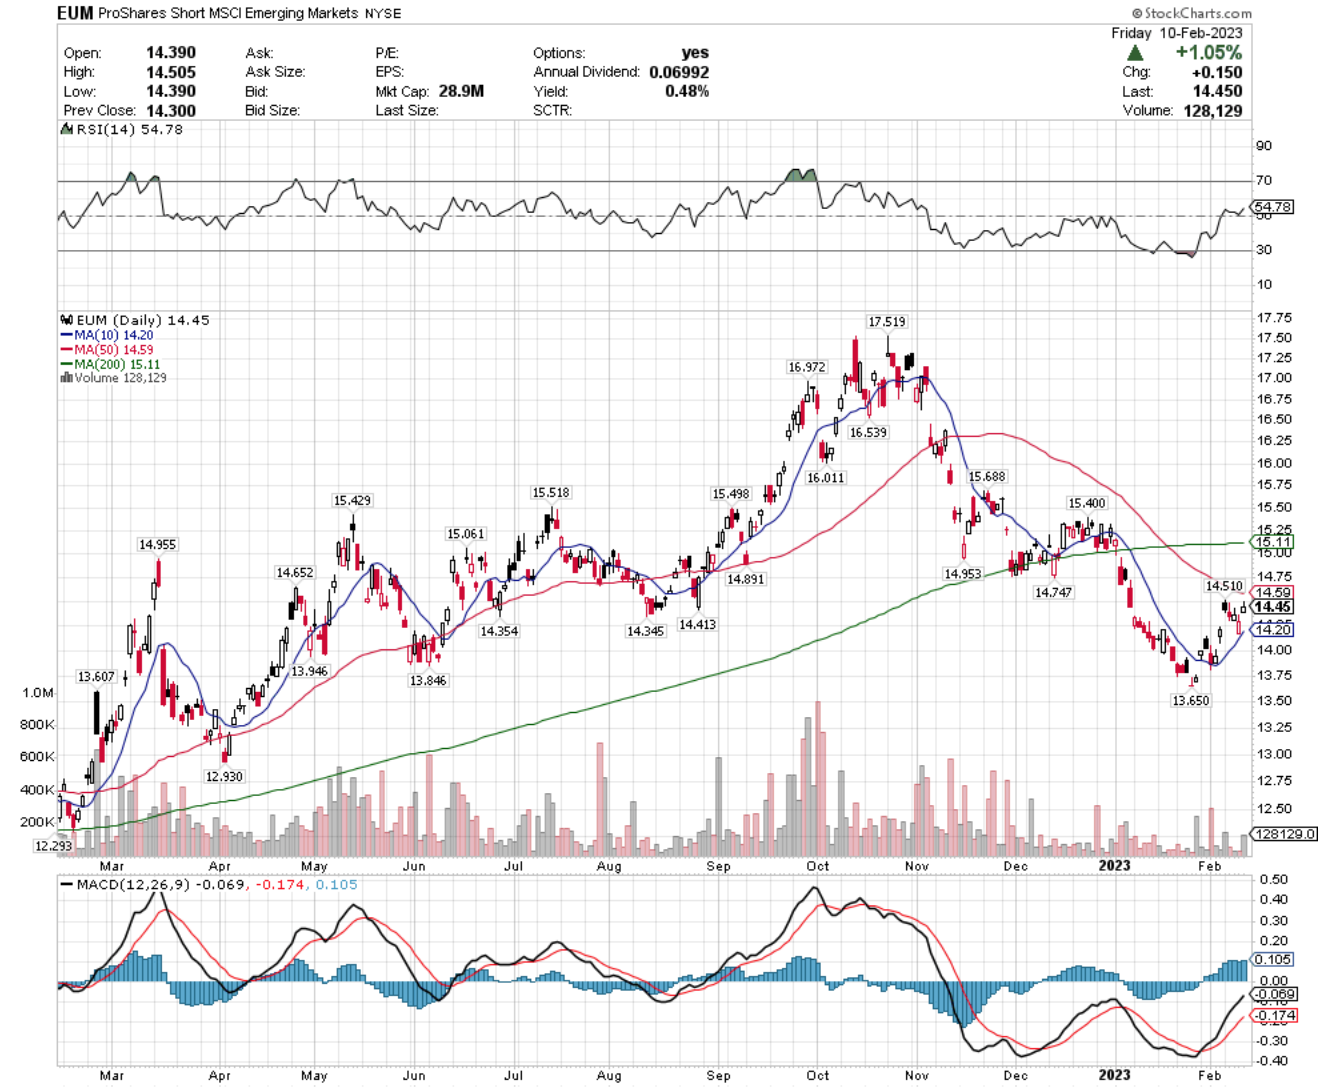Image resolution: width=1330 pixels, height=1090 pixels.
Task: Click the price label 13.846
Action: click(x=428, y=681)
